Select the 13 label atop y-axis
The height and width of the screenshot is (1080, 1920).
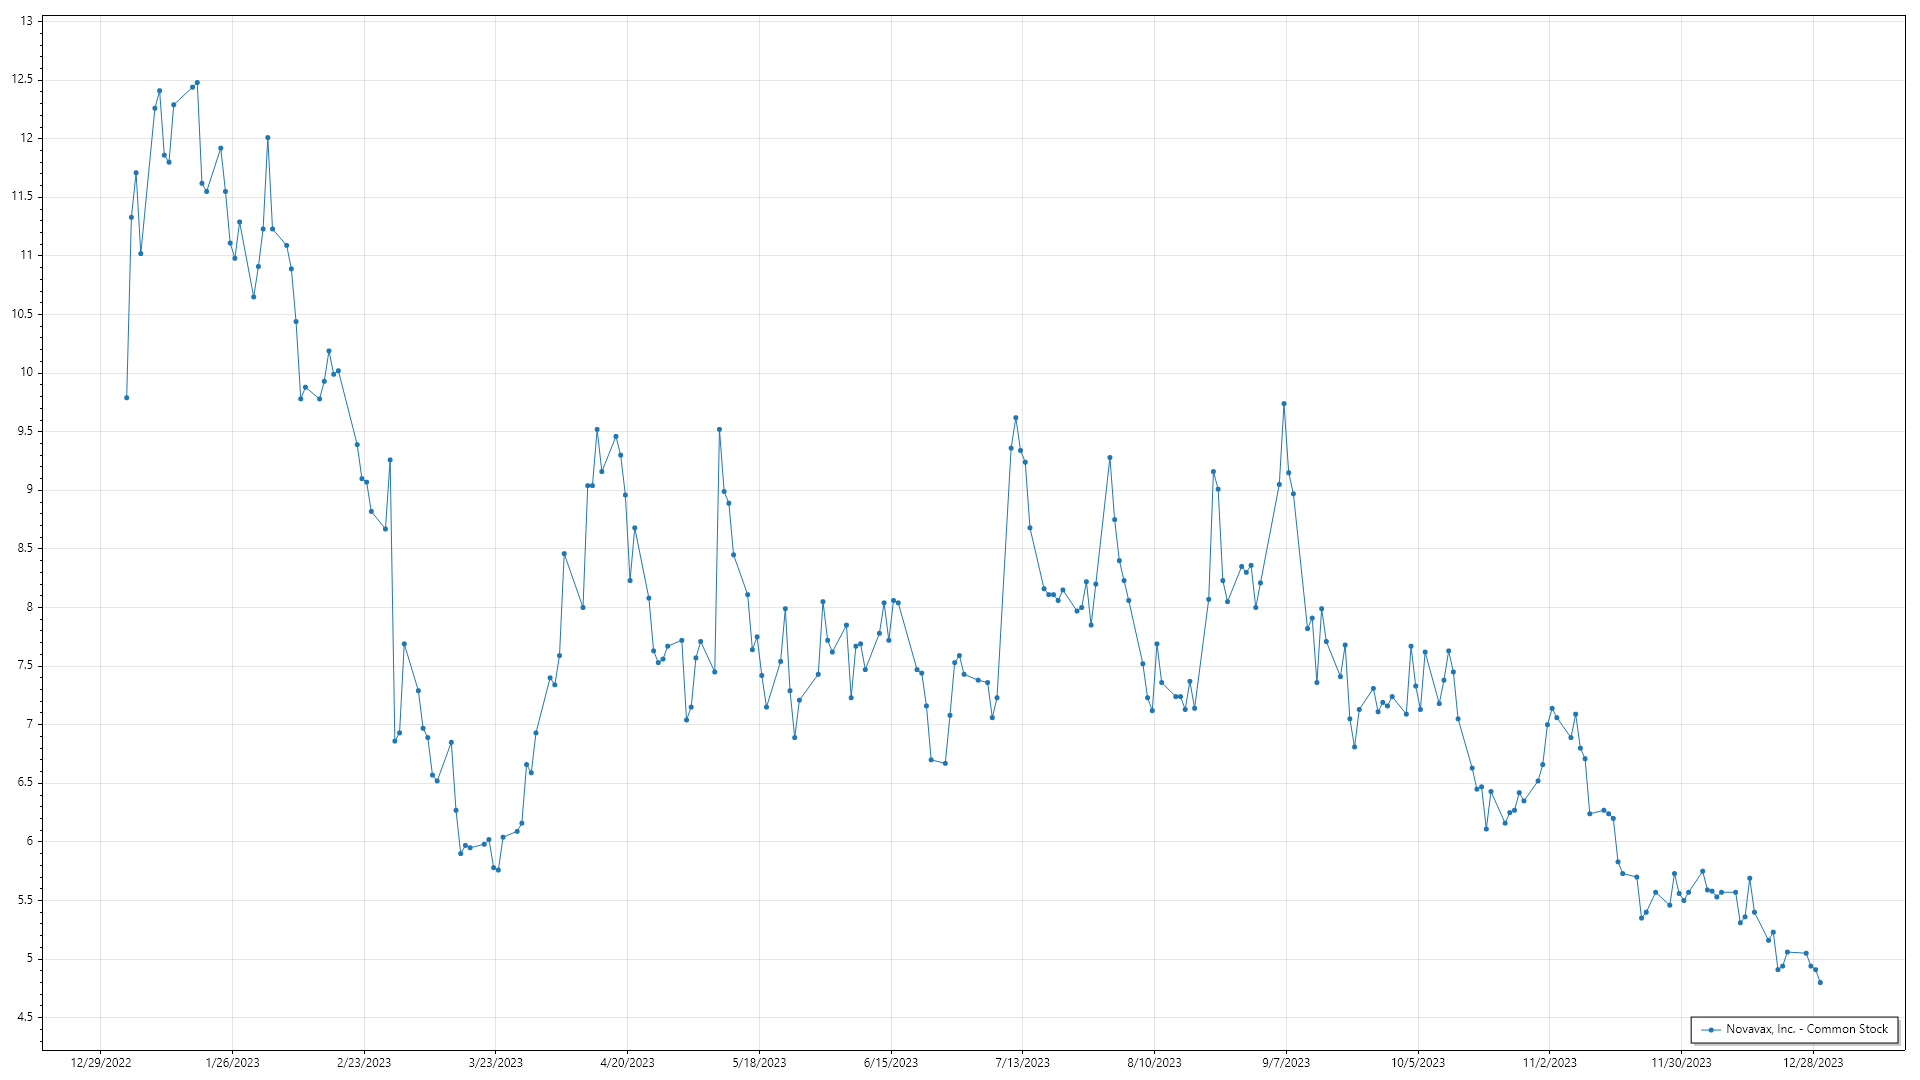[x=26, y=21]
